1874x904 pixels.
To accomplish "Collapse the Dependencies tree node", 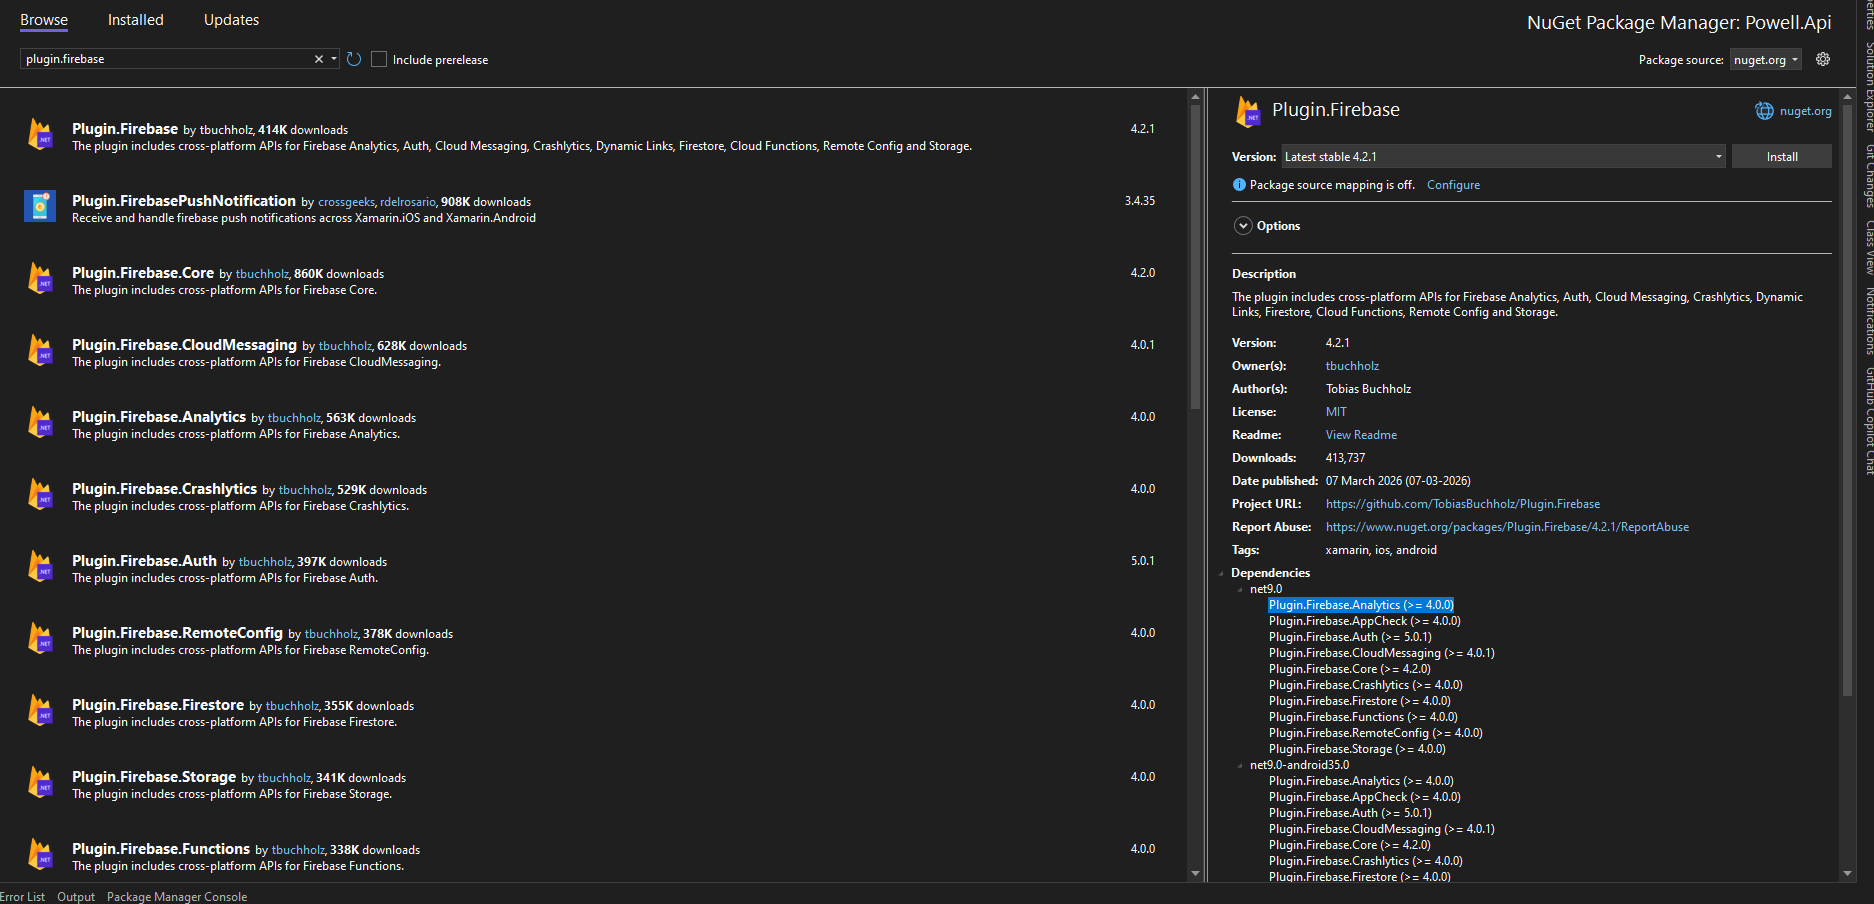I will pyautogui.click(x=1222, y=573).
